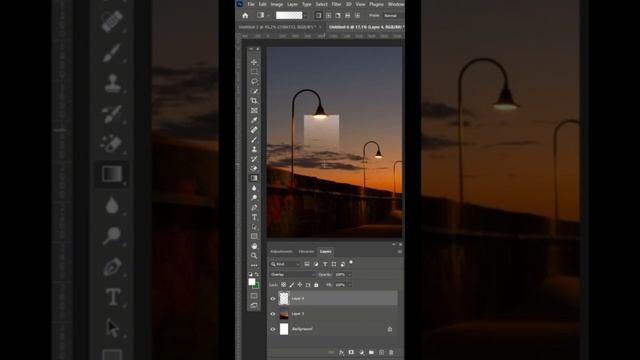Open the layer filter Kind dropdown
This screenshot has height=360, width=640.
285,264
